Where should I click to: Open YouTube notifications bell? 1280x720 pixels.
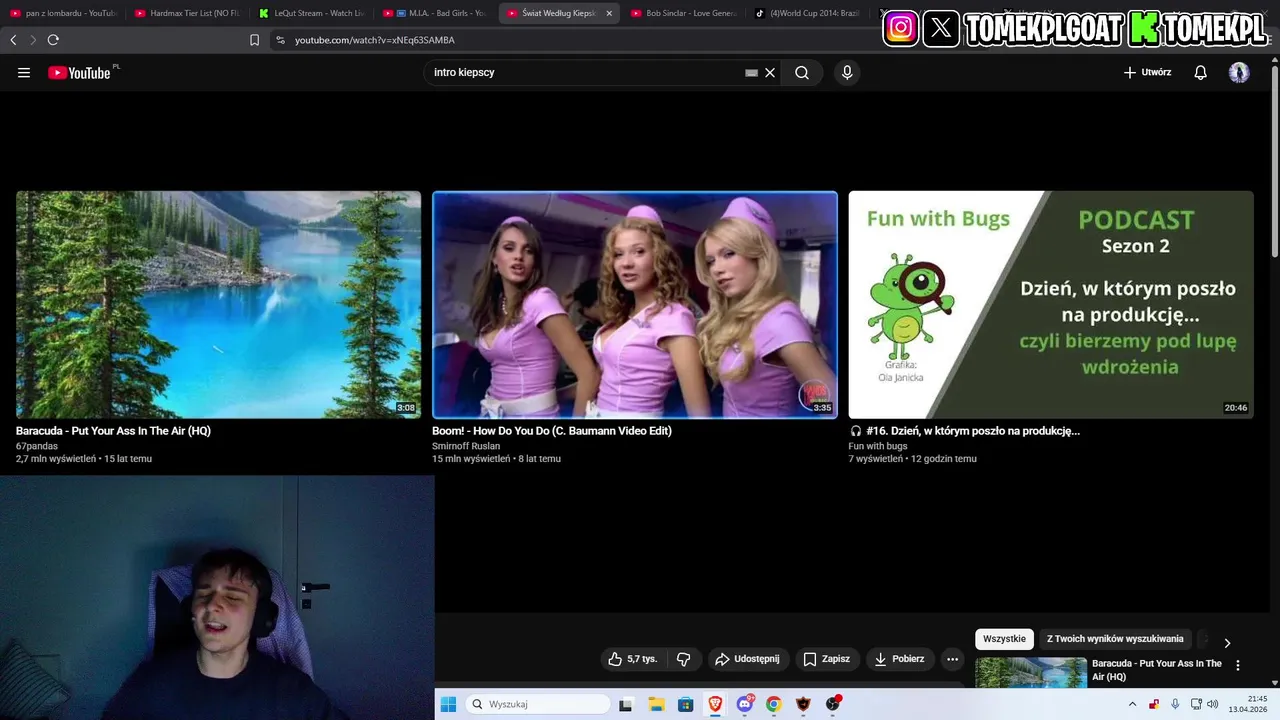[x=1200, y=72]
